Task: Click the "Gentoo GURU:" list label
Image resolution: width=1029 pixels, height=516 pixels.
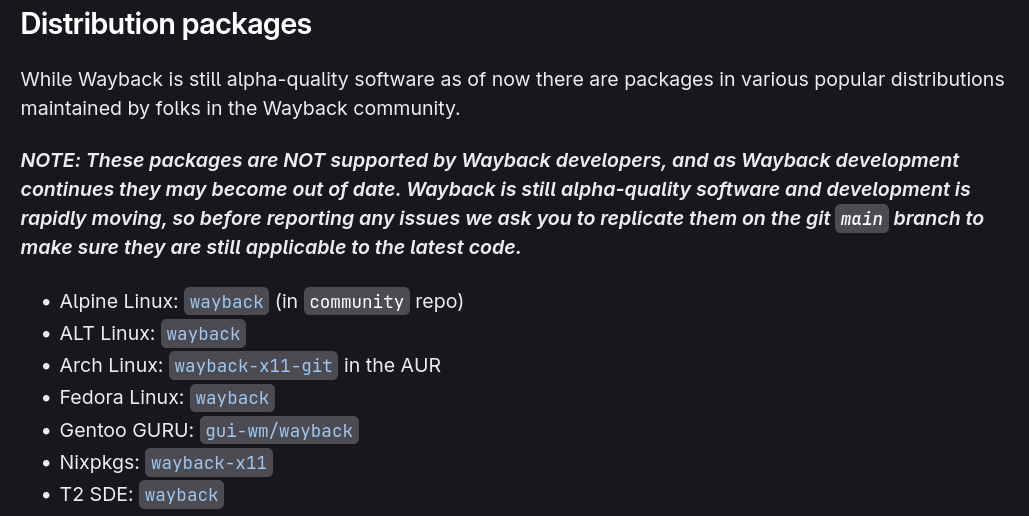Action: [127, 431]
